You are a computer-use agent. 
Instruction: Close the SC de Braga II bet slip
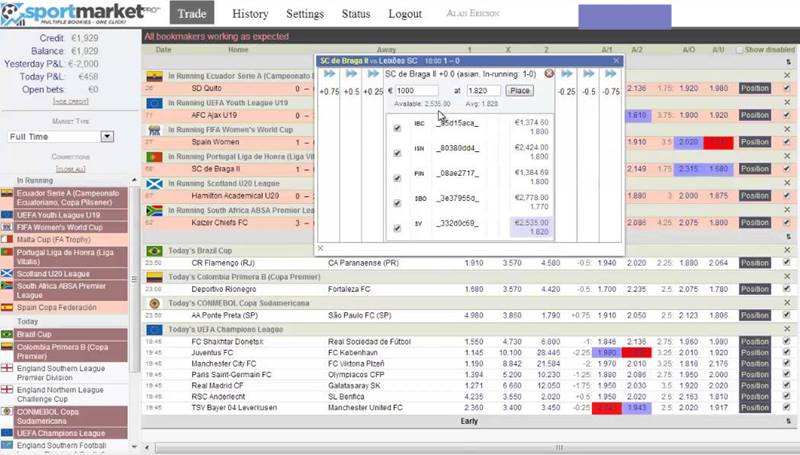549,74
